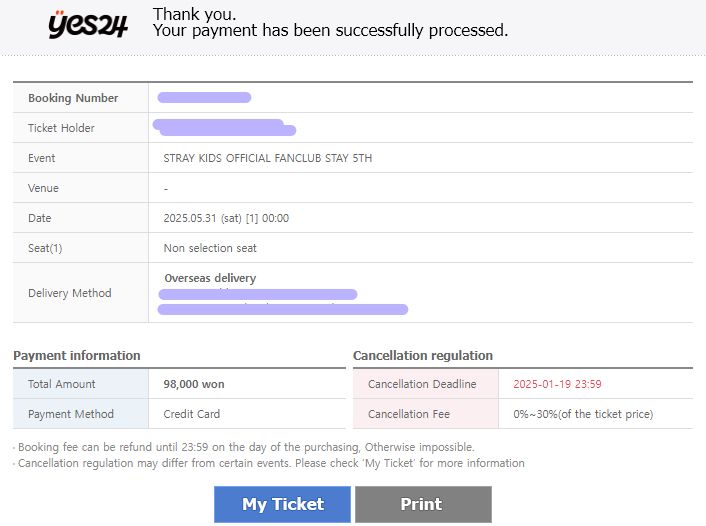Image resolution: width=706 pixels, height=526 pixels.
Task: Click the 98,000 won total amount
Action: 194,384
